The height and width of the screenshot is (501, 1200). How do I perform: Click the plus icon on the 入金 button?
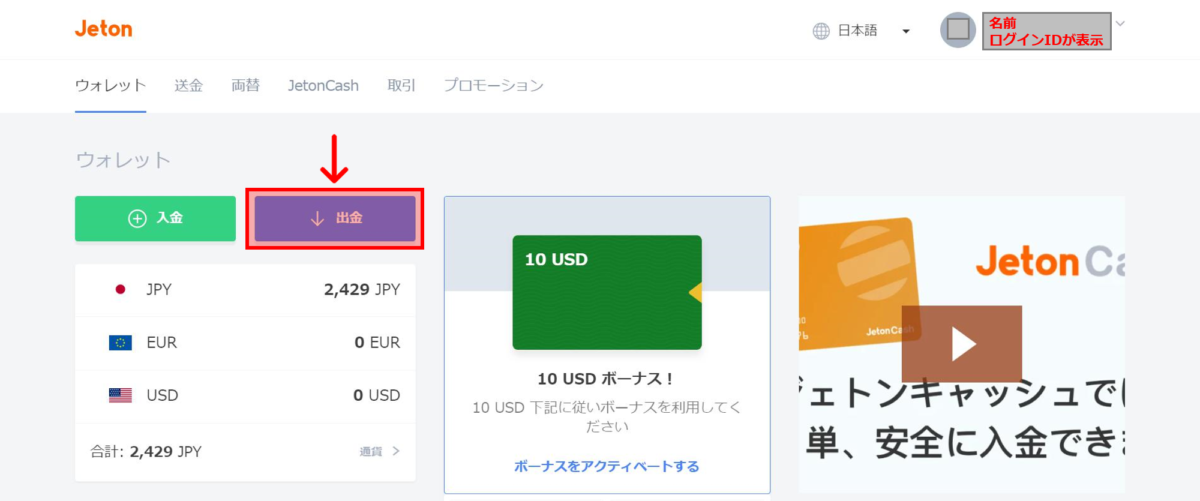tap(138, 218)
